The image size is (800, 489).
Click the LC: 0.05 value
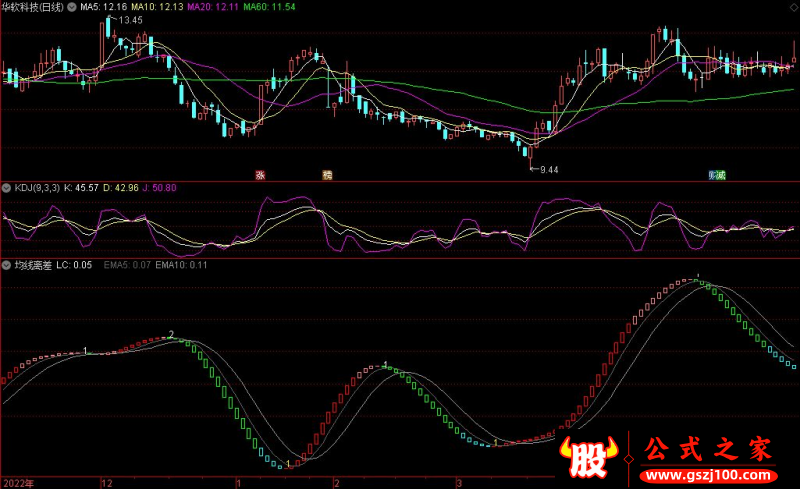click(x=74, y=265)
